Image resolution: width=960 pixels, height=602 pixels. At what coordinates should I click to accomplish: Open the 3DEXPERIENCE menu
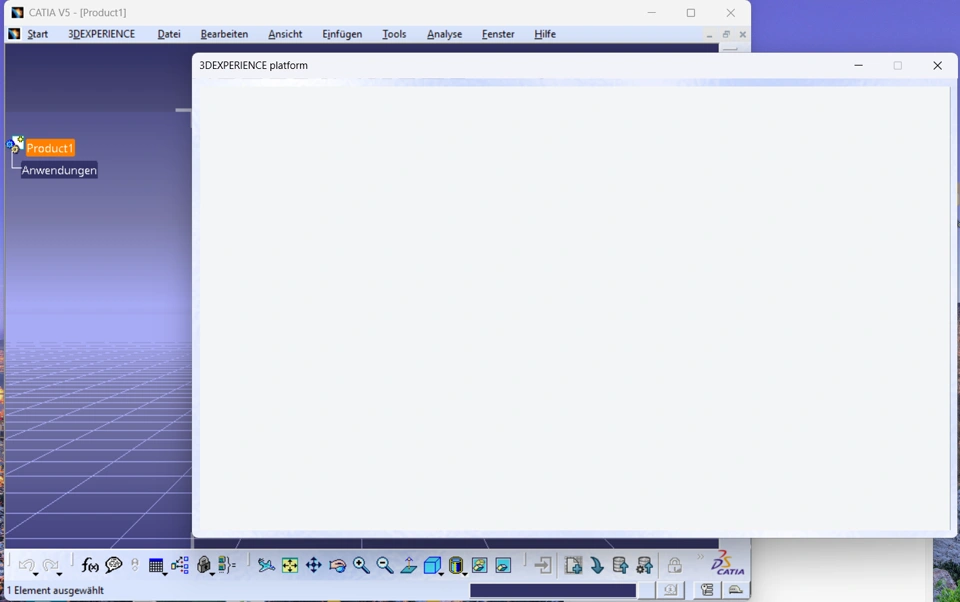(x=102, y=34)
